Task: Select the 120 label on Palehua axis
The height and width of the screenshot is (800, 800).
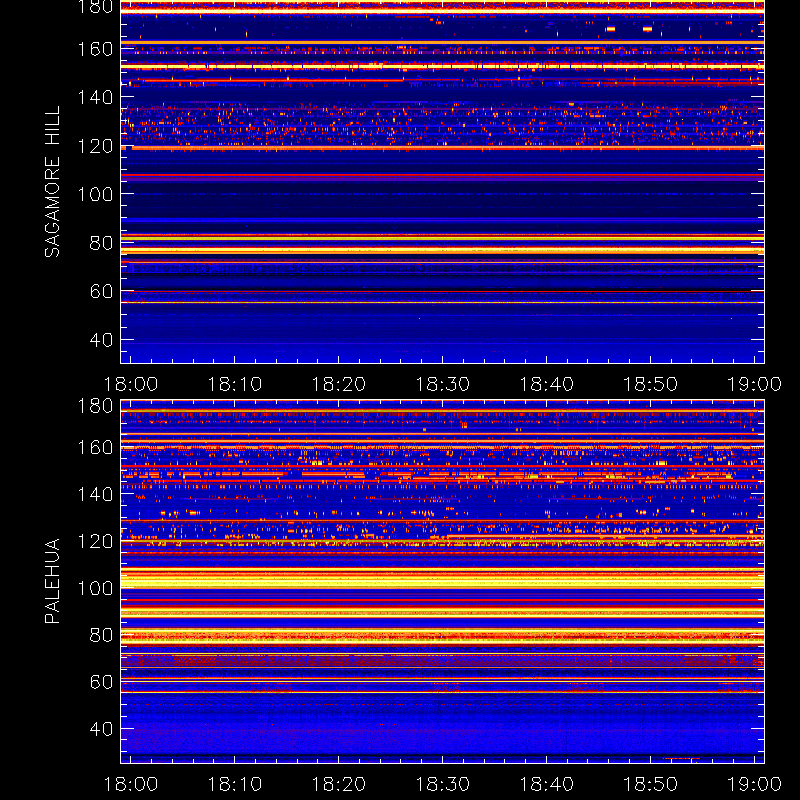Action: tap(95, 541)
